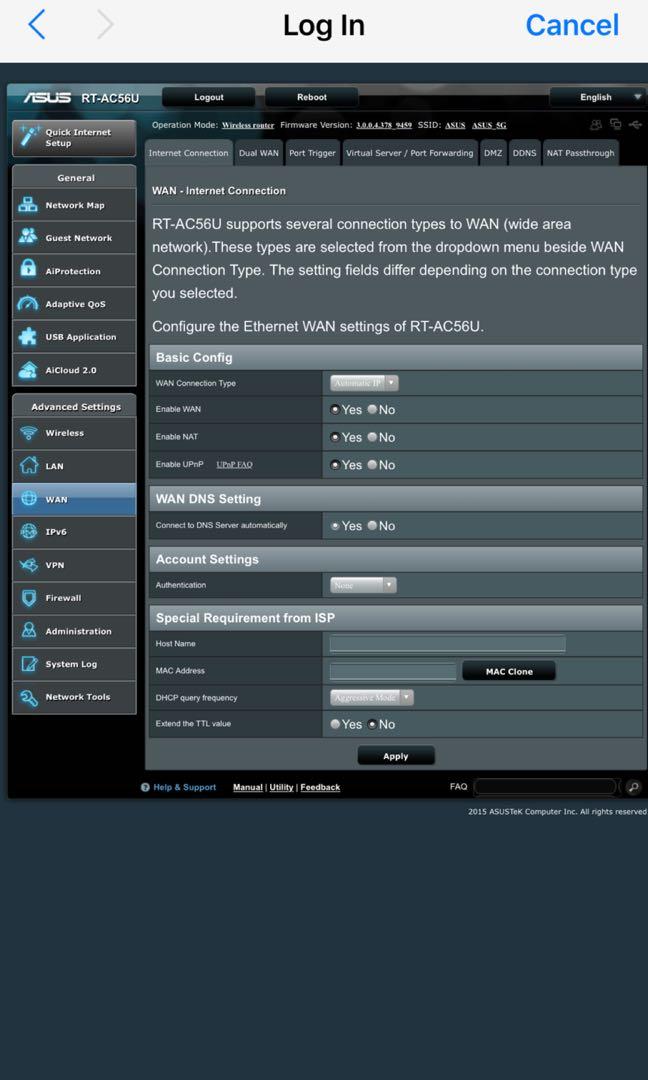Switch to Internet Connection tab
This screenshot has width=648, height=1080.
tap(189, 153)
